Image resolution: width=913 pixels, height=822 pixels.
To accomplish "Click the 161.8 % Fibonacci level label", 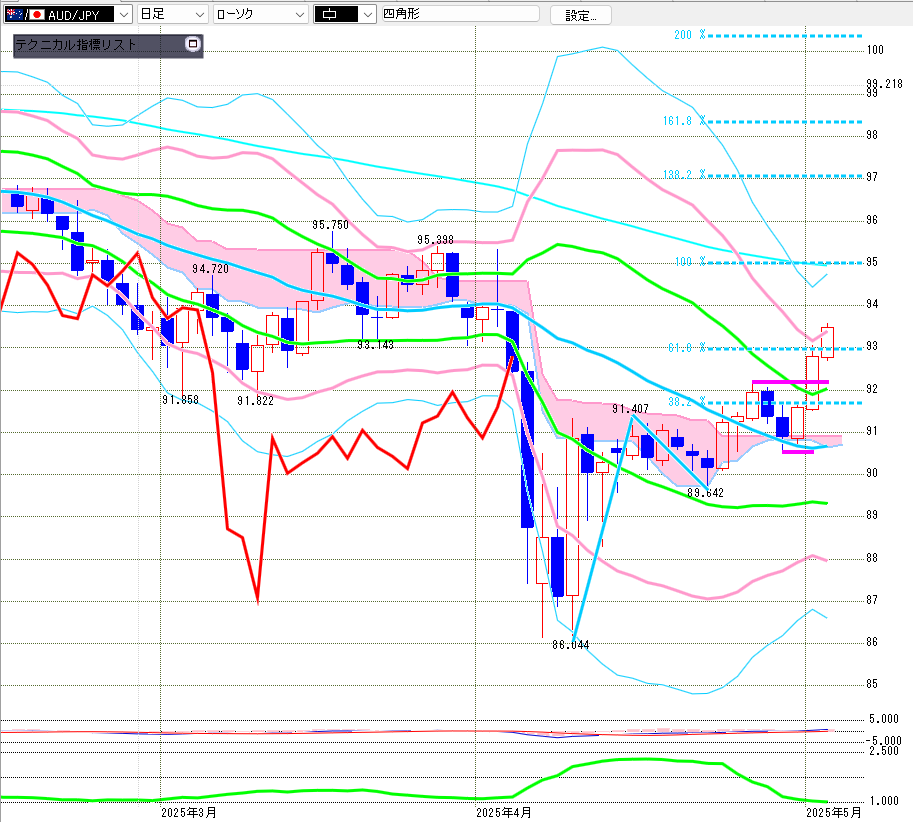I will [684, 121].
